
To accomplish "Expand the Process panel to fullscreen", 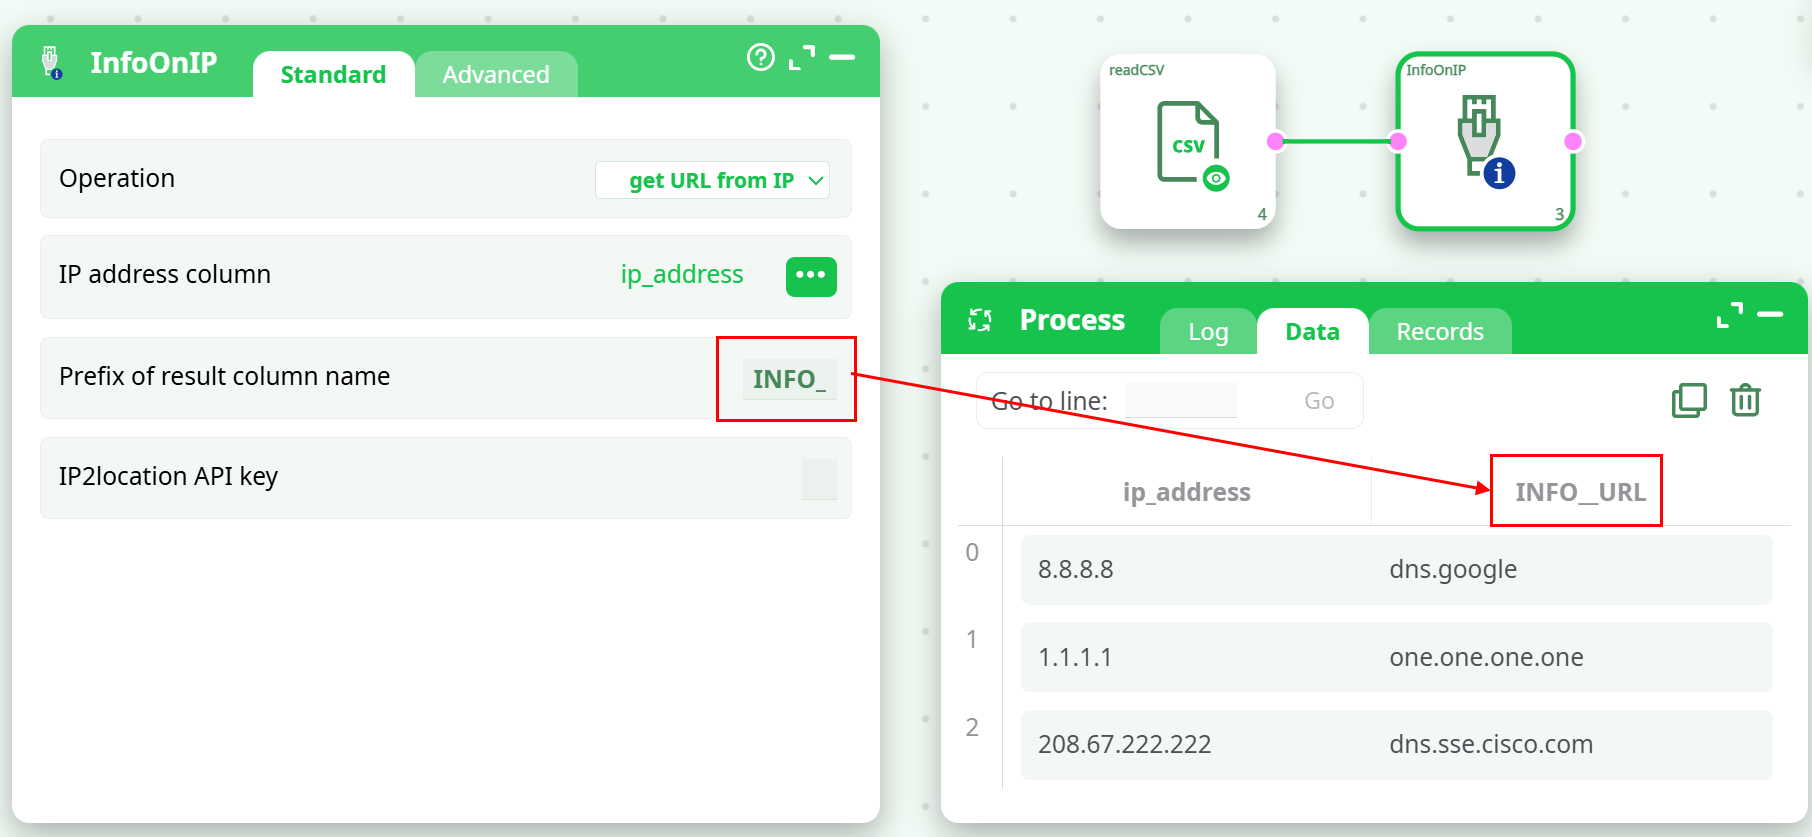I will click(1729, 315).
